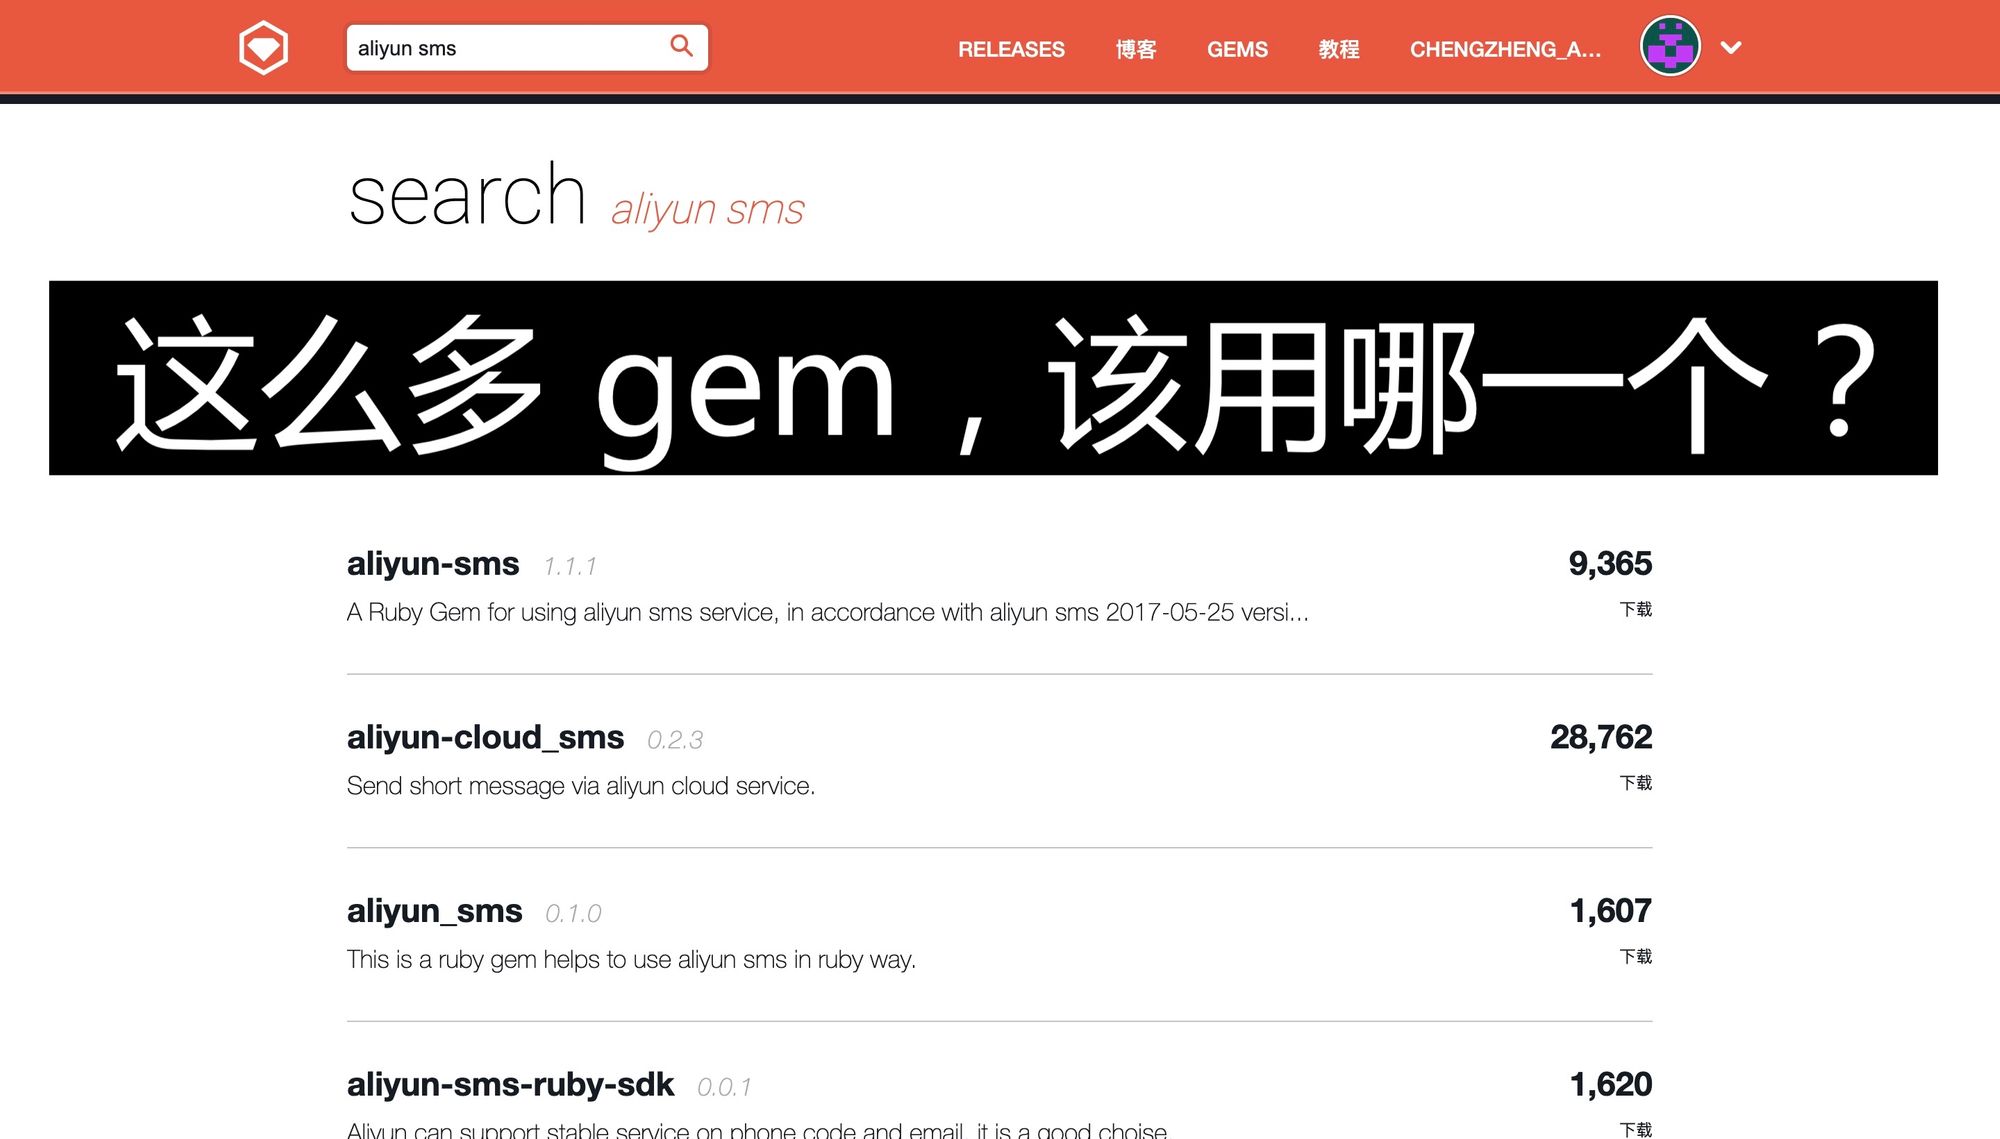
Task: Click the search magnifier icon
Action: [x=681, y=46]
